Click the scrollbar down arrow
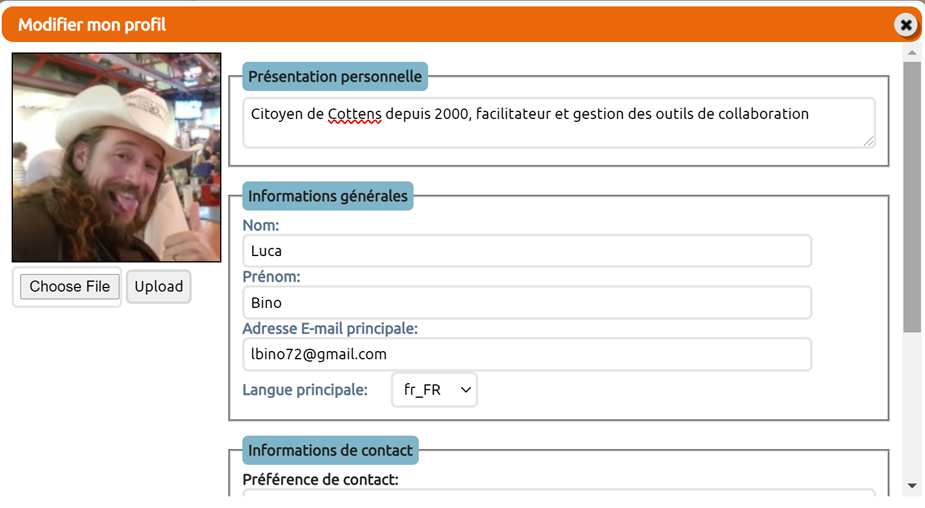The height and width of the screenshot is (508, 925). pyautogui.click(x=911, y=486)
